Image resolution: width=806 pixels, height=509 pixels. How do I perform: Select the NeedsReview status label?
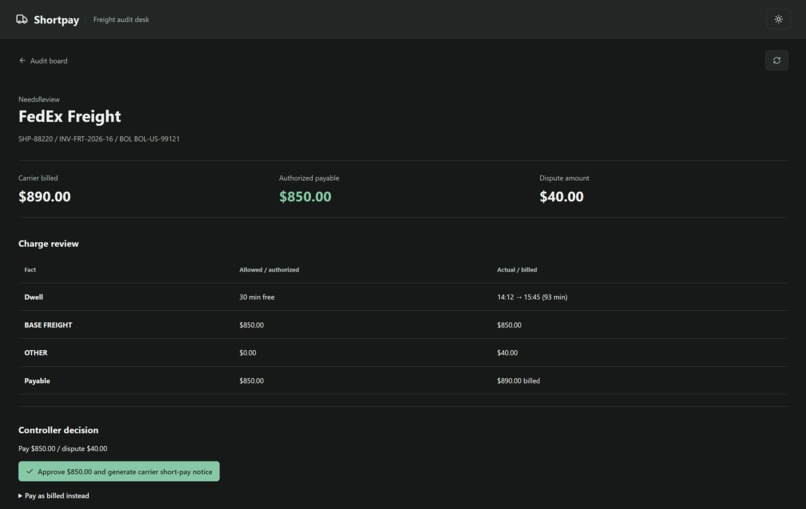[x=39, y=99]
